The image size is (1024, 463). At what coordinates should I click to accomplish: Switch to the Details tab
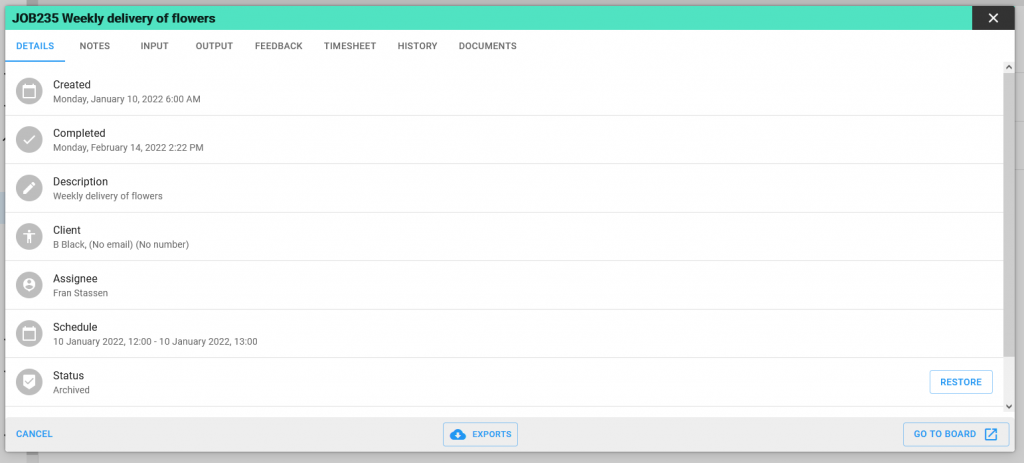tap(35, 46)
